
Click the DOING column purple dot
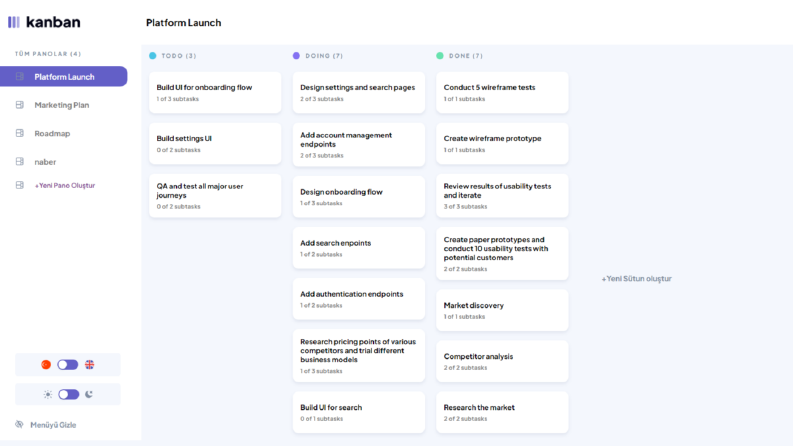[x=296, y=56]
